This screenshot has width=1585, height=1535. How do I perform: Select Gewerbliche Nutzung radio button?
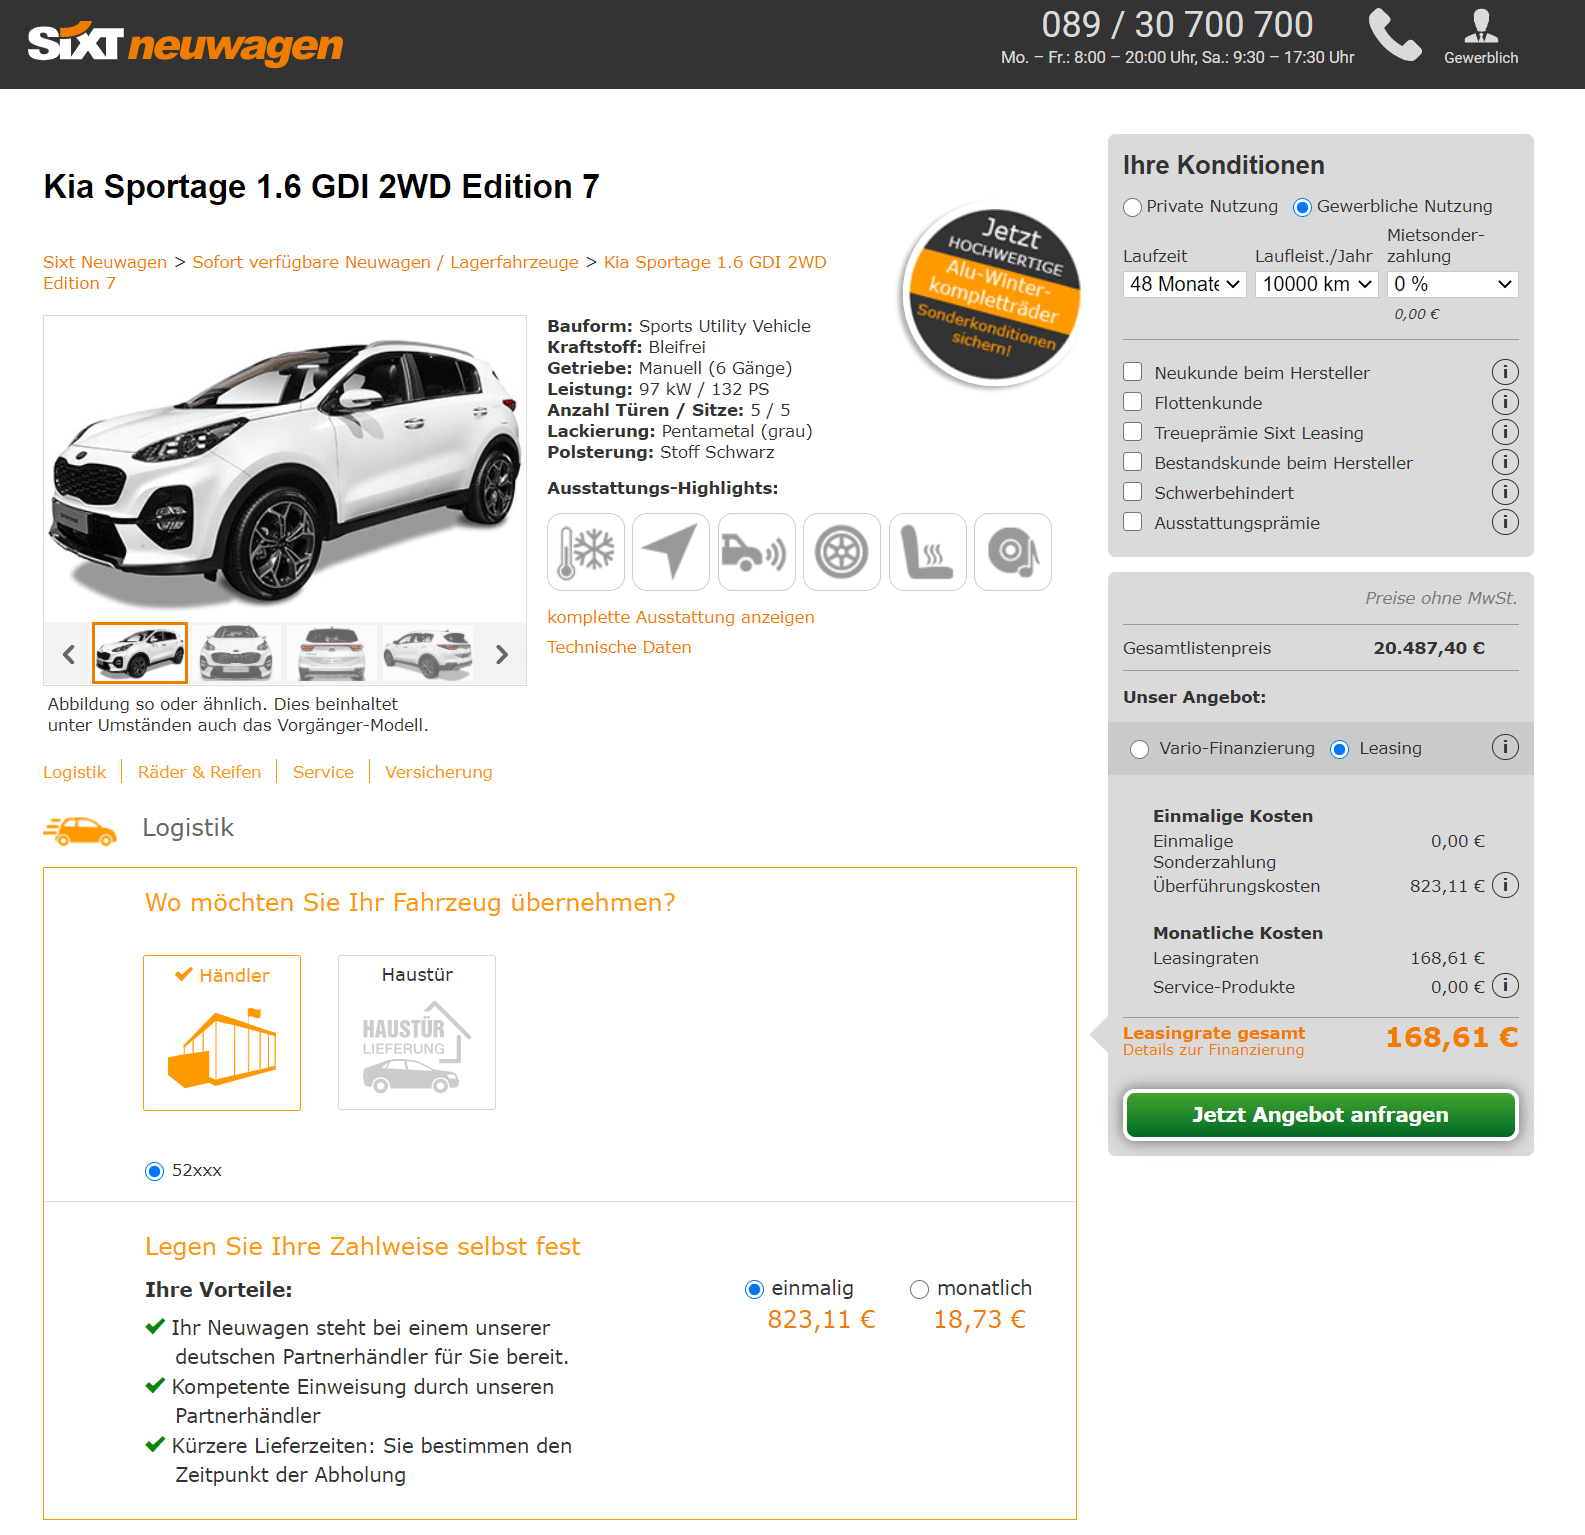1302,207
